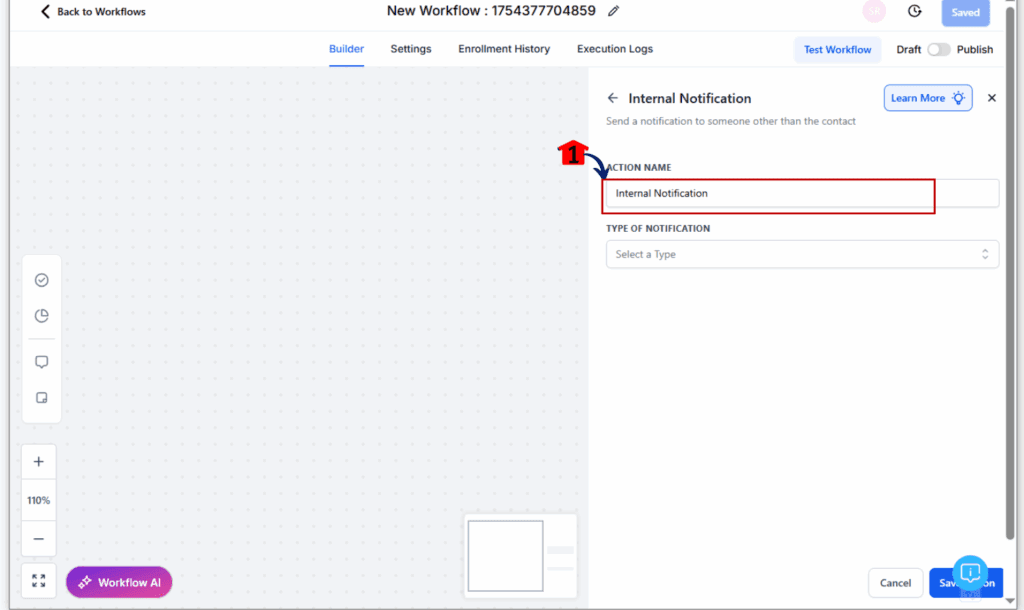1024x610 pixels.
Task: Zoom out with minus button
Action: 39,539
